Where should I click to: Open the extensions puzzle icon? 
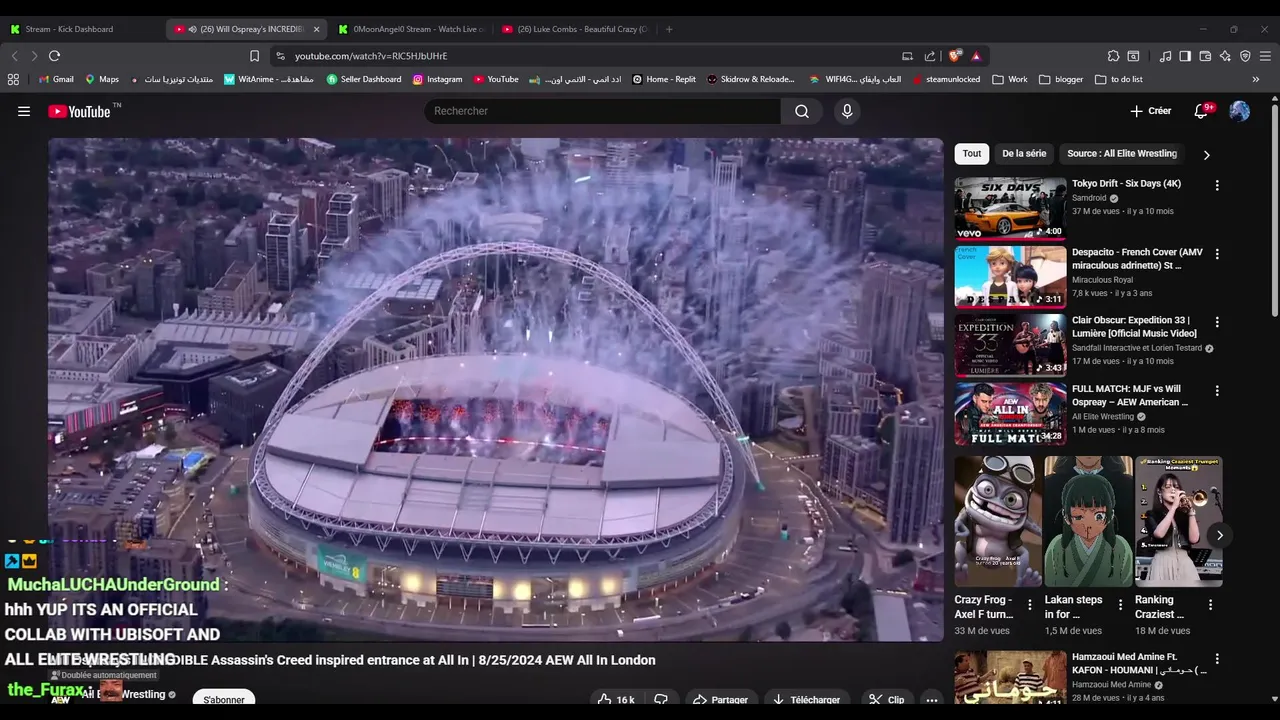pyautogui.click(x=1113, y=56)
